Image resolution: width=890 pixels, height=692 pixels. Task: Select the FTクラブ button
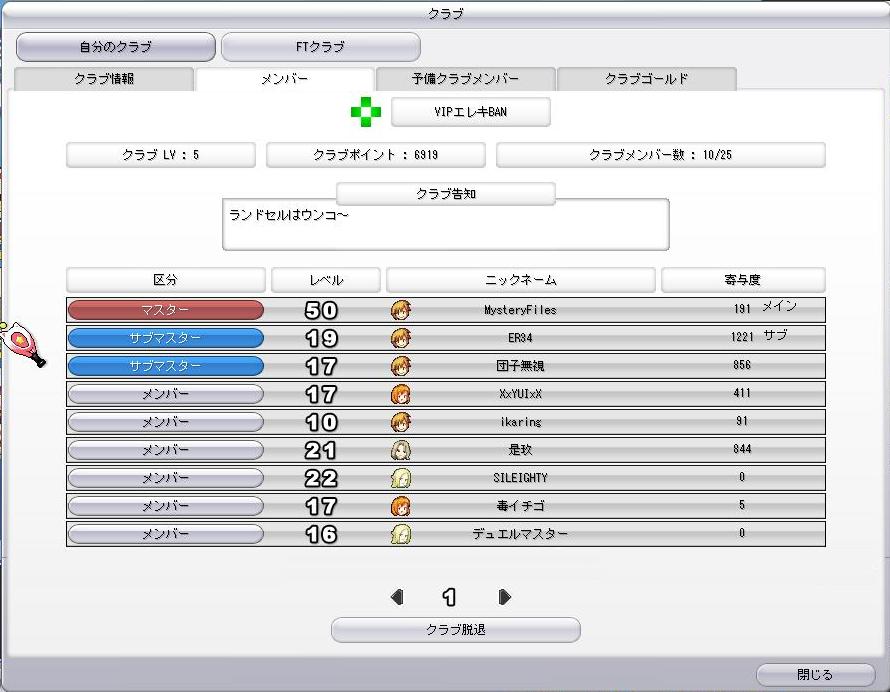tap(320, 47)
